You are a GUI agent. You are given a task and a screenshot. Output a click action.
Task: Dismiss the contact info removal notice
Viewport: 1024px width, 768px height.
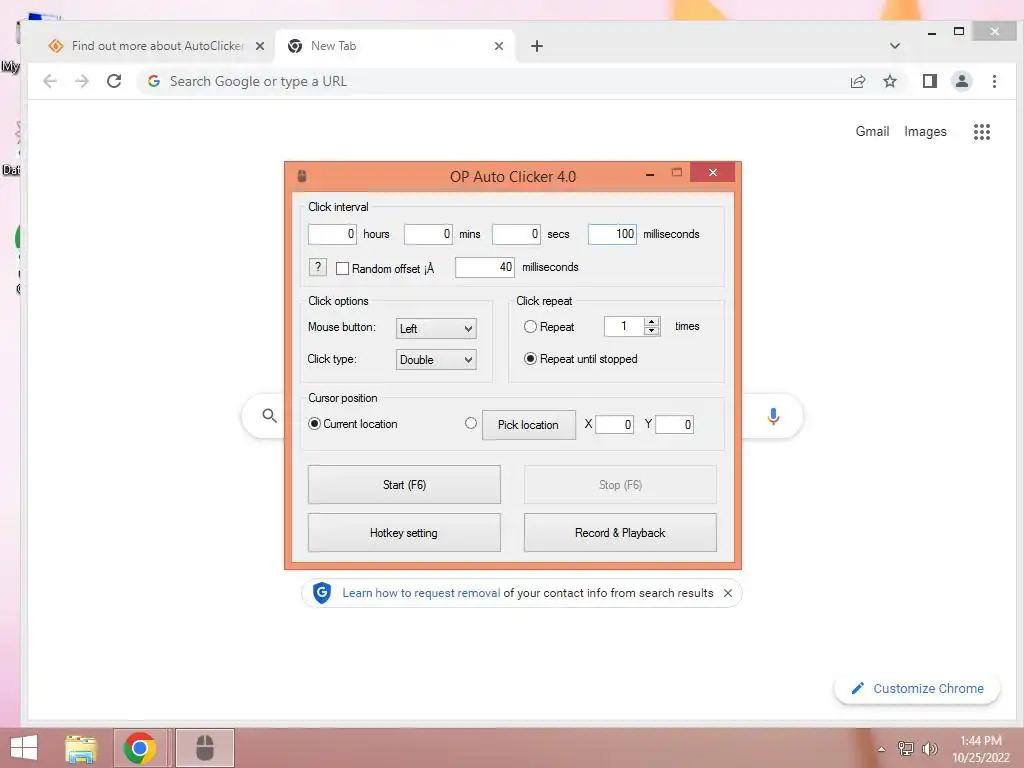(x=728, y=593)
